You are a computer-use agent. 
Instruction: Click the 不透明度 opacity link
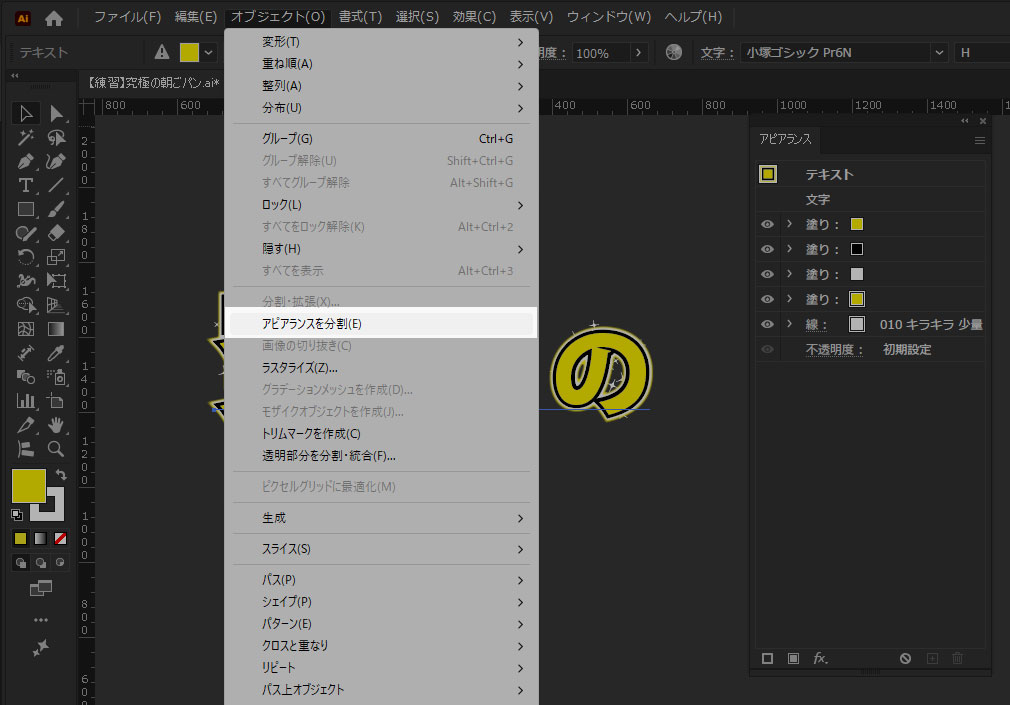[834, 350]
